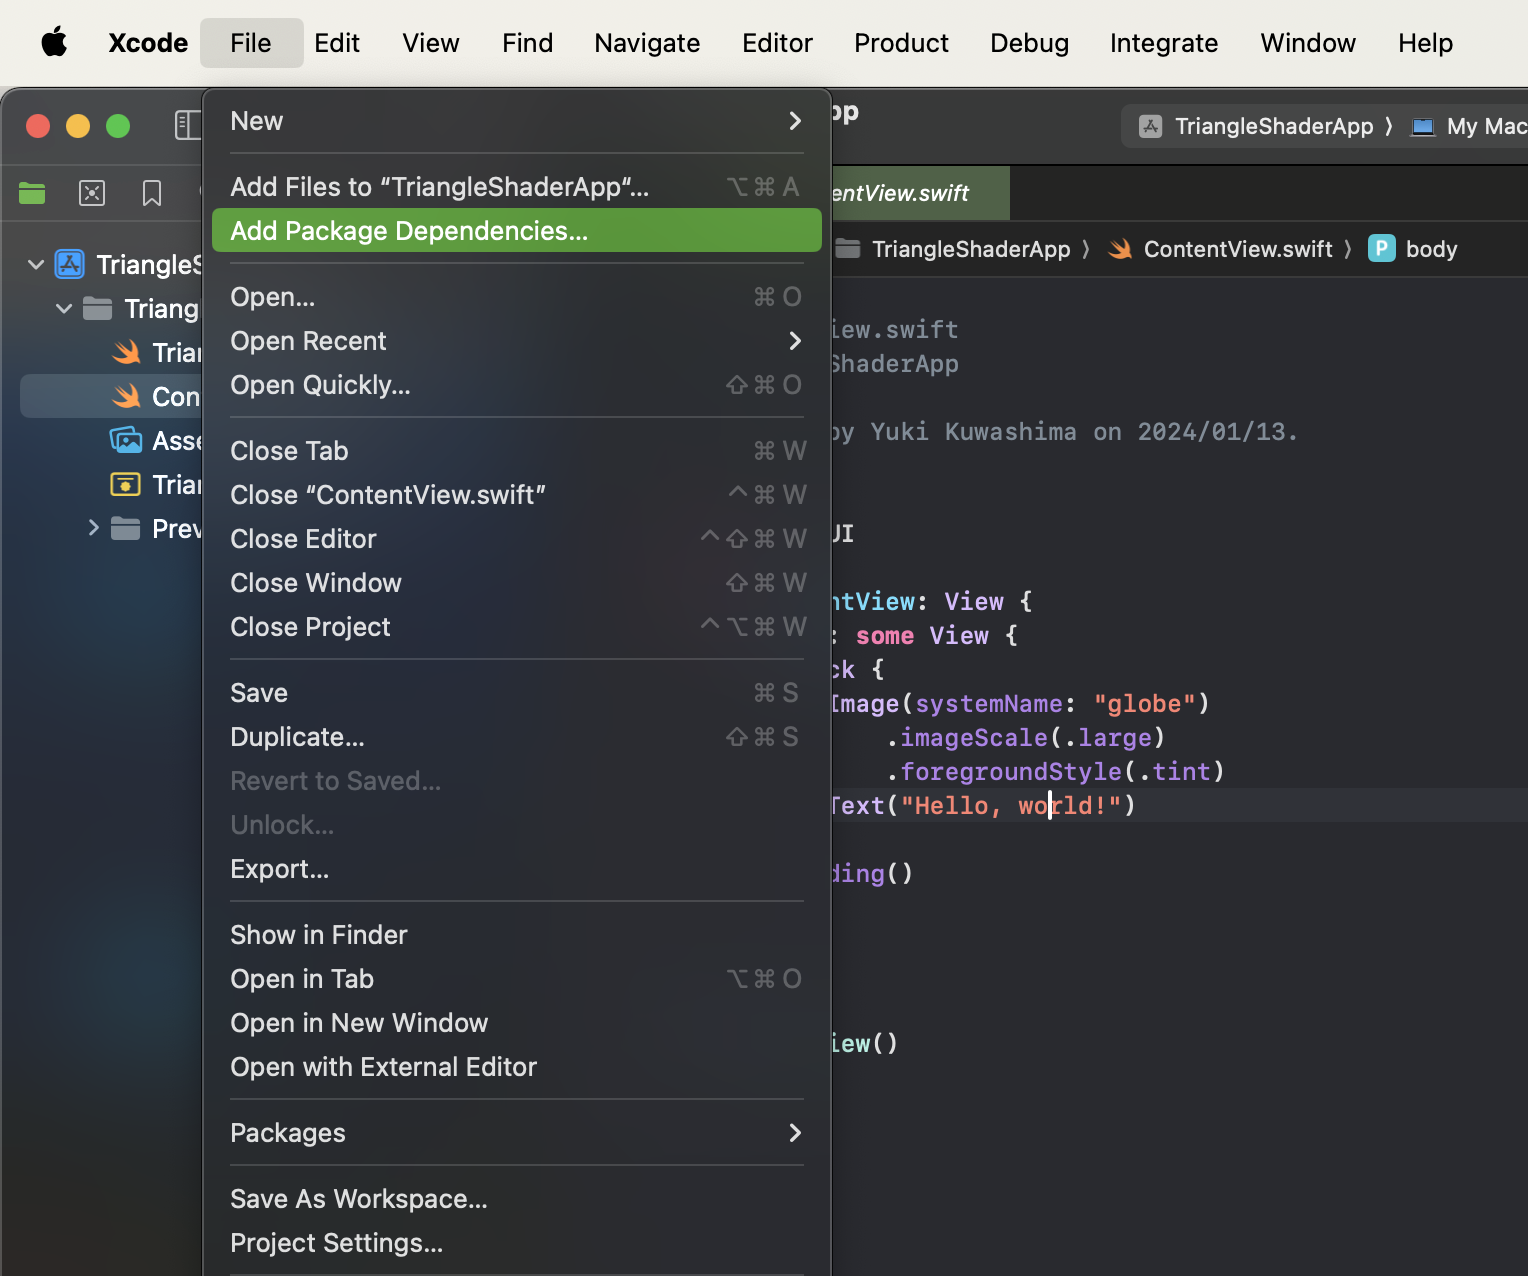Click the body symbol in jump bar
The width and height of the screenshot is (1528, 1276).
point(1413,249)
